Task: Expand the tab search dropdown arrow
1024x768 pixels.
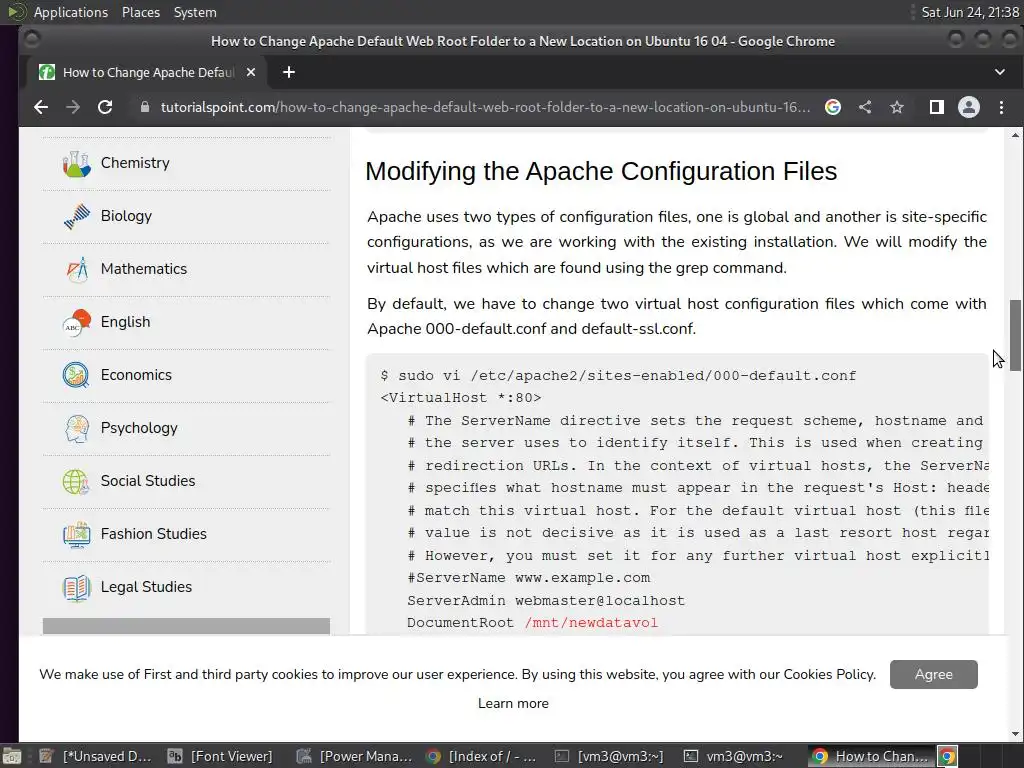Action: point(999,72)
